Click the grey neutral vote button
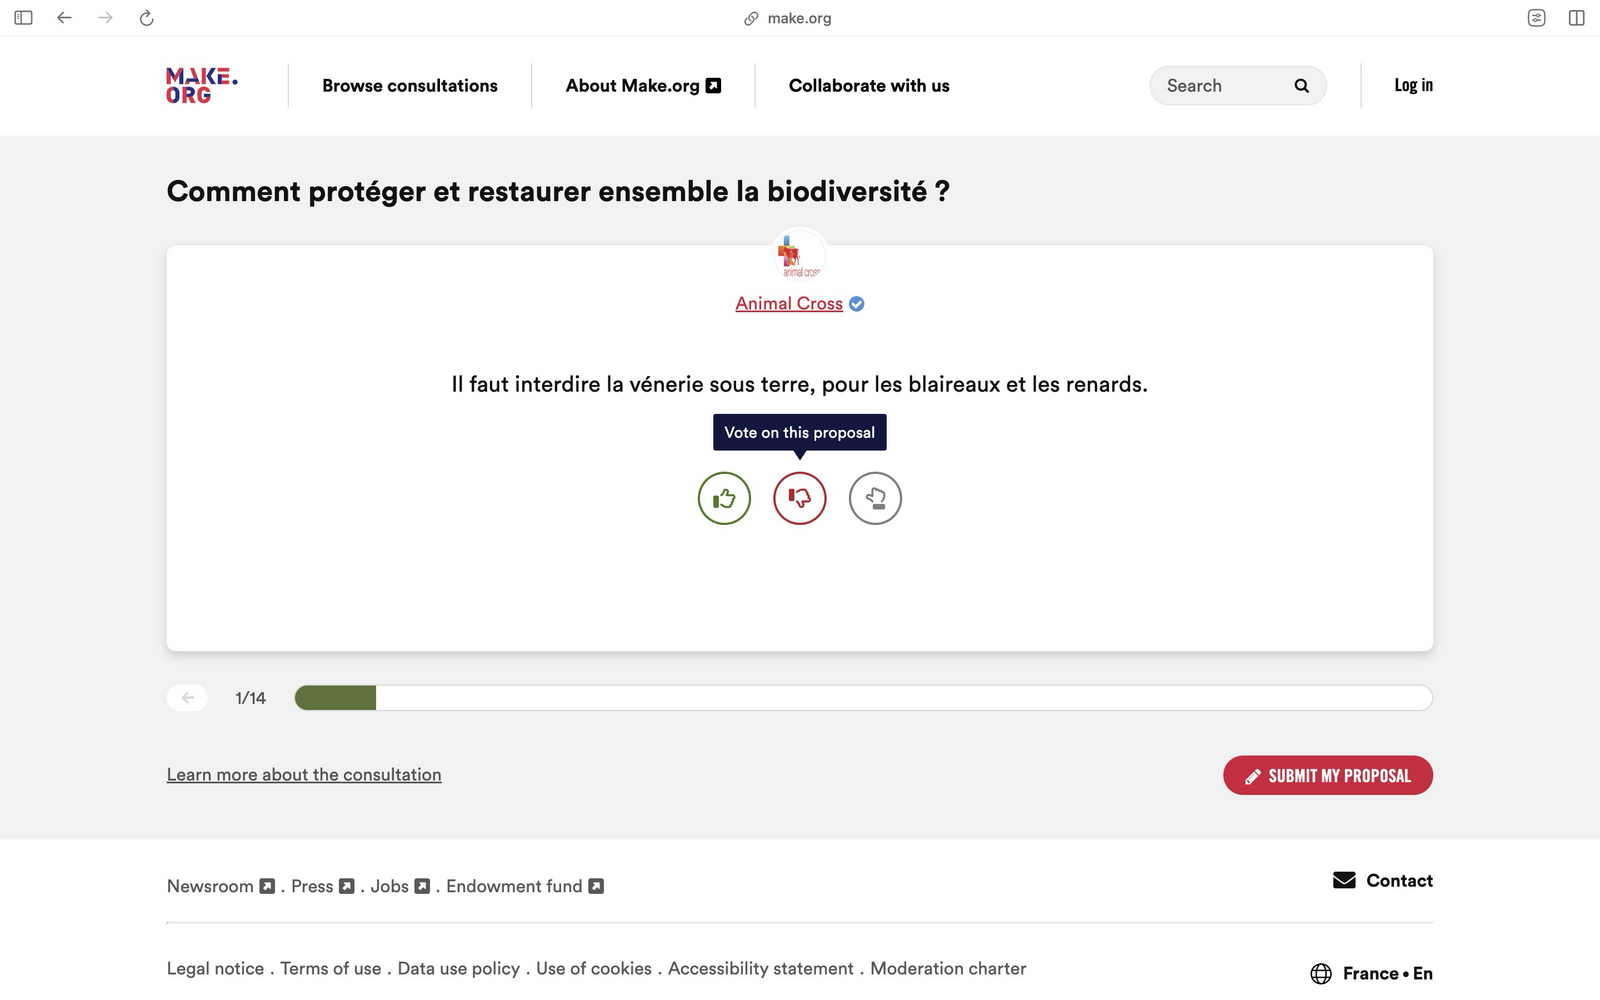The image size is (1600, 1000). [875, 498]
